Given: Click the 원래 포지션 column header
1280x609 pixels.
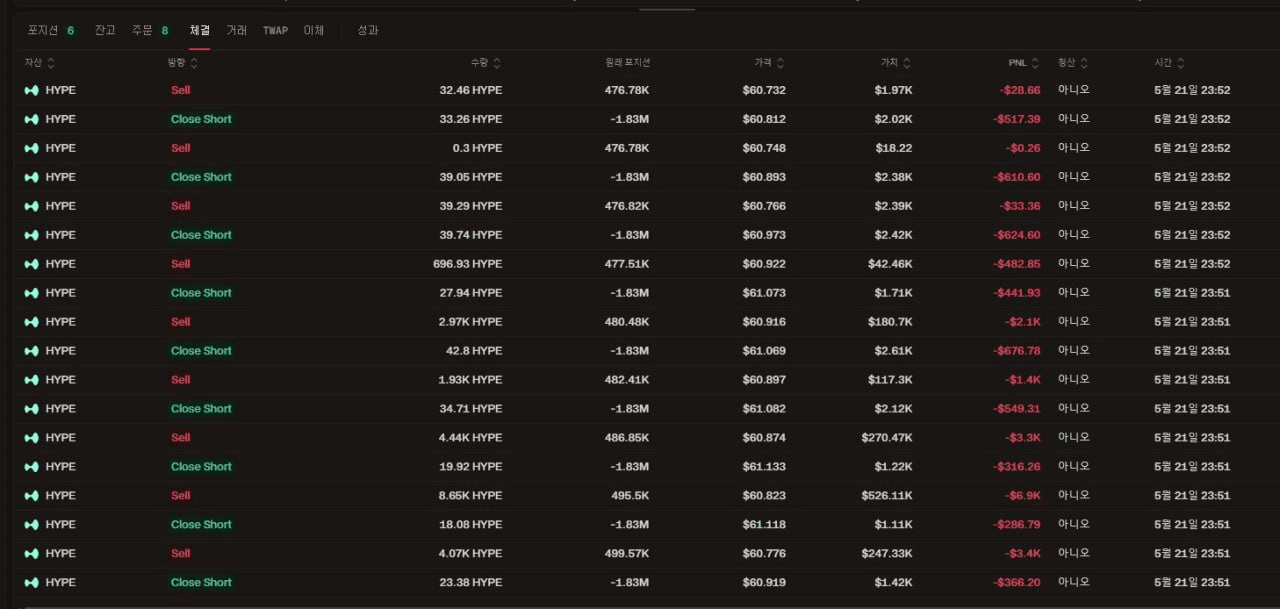Looking at the screenshot, I should click(x=628, y=63).
